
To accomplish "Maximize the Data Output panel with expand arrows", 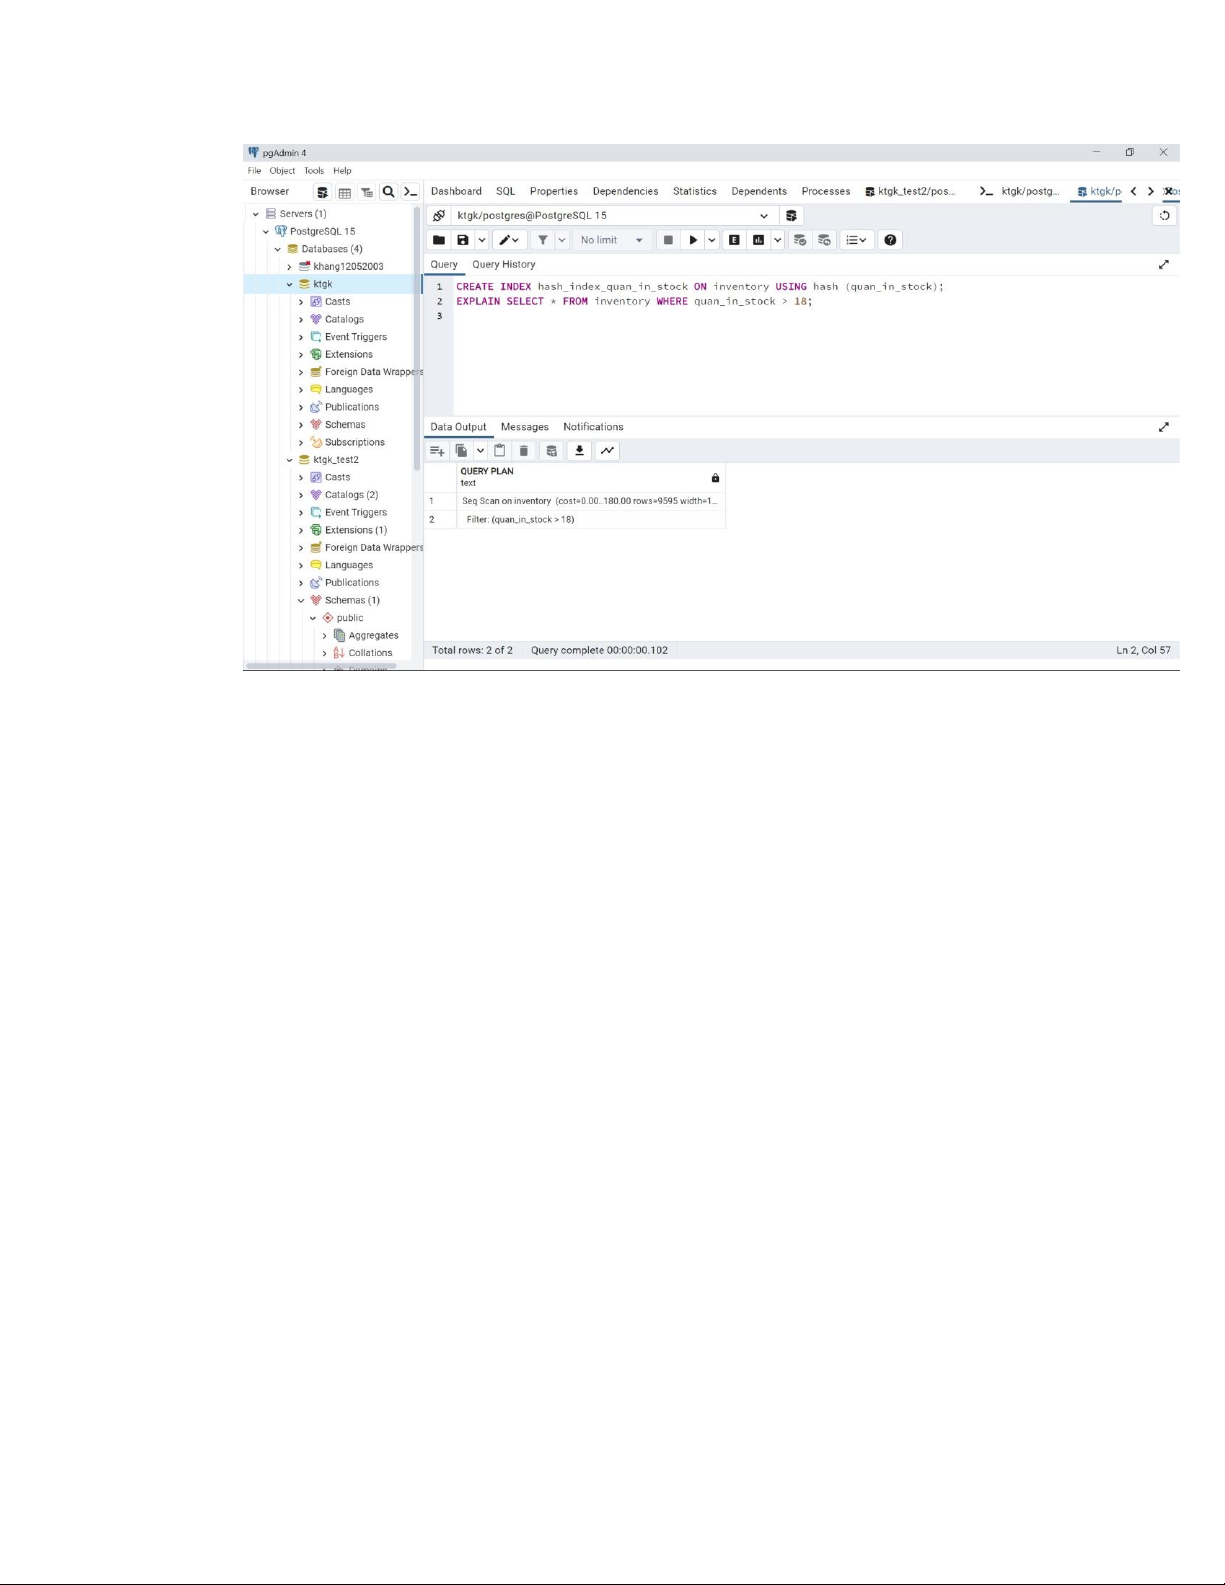I will 1164,427.
